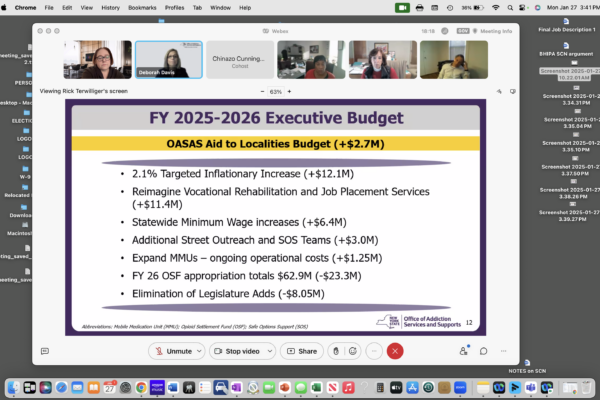Open Microsoft Word from the Dock

[x=173, y=388]
